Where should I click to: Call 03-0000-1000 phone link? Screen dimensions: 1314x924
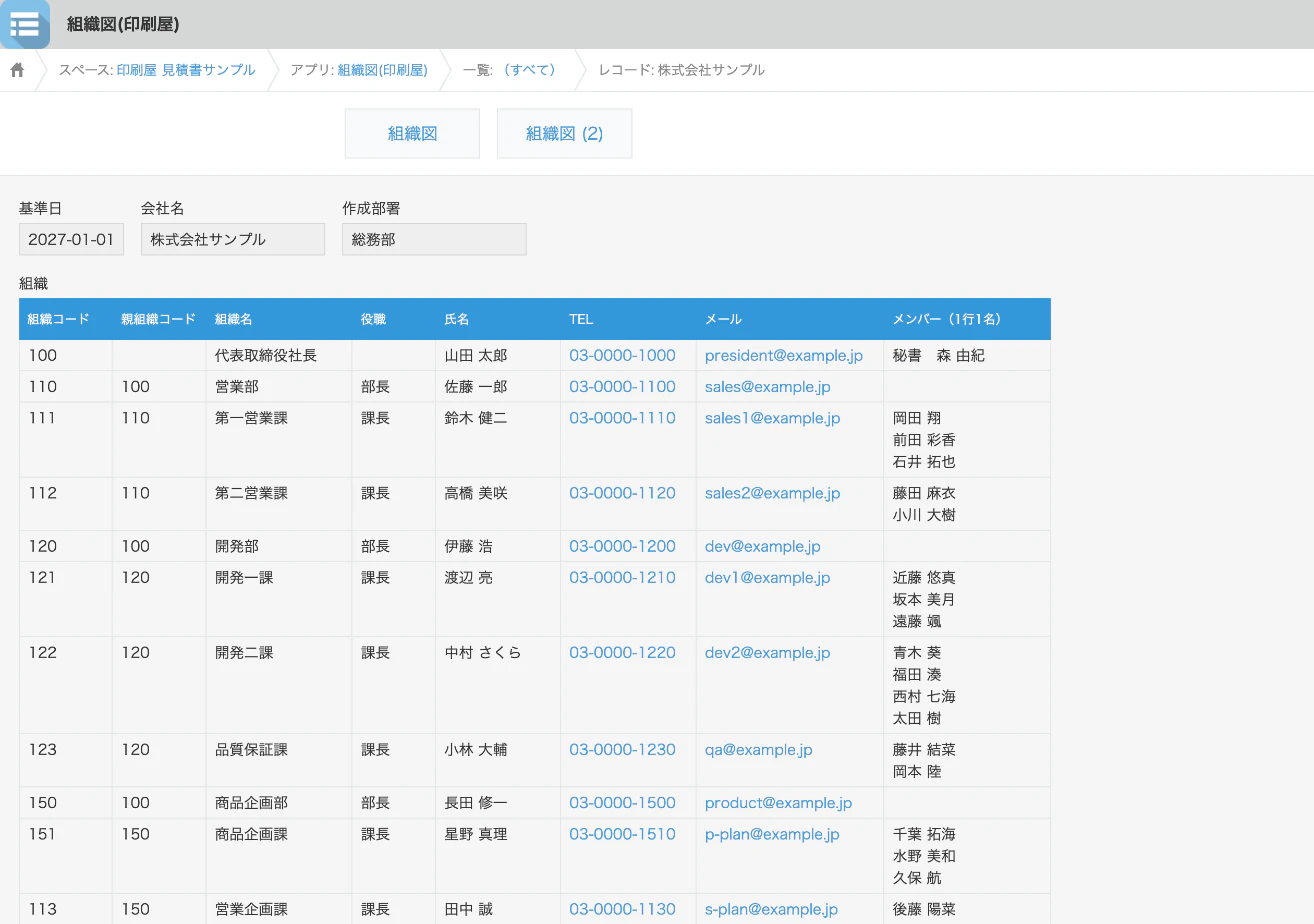[x=622, y=355]
